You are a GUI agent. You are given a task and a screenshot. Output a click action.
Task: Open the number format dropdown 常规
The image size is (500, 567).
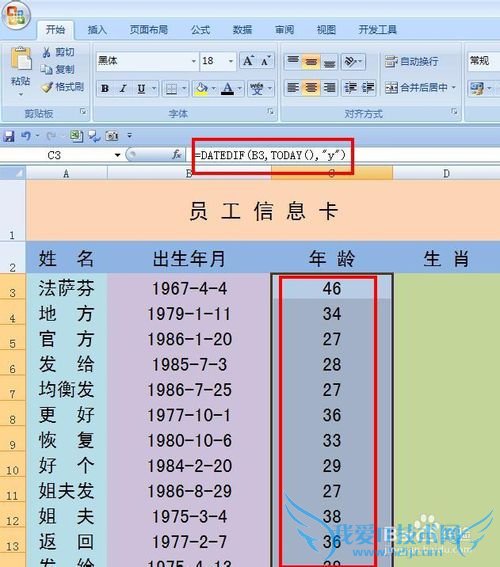(483, 61)
